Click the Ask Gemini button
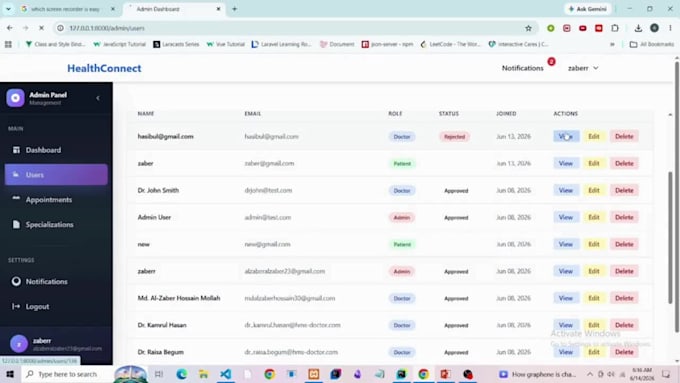 (588, 9)
